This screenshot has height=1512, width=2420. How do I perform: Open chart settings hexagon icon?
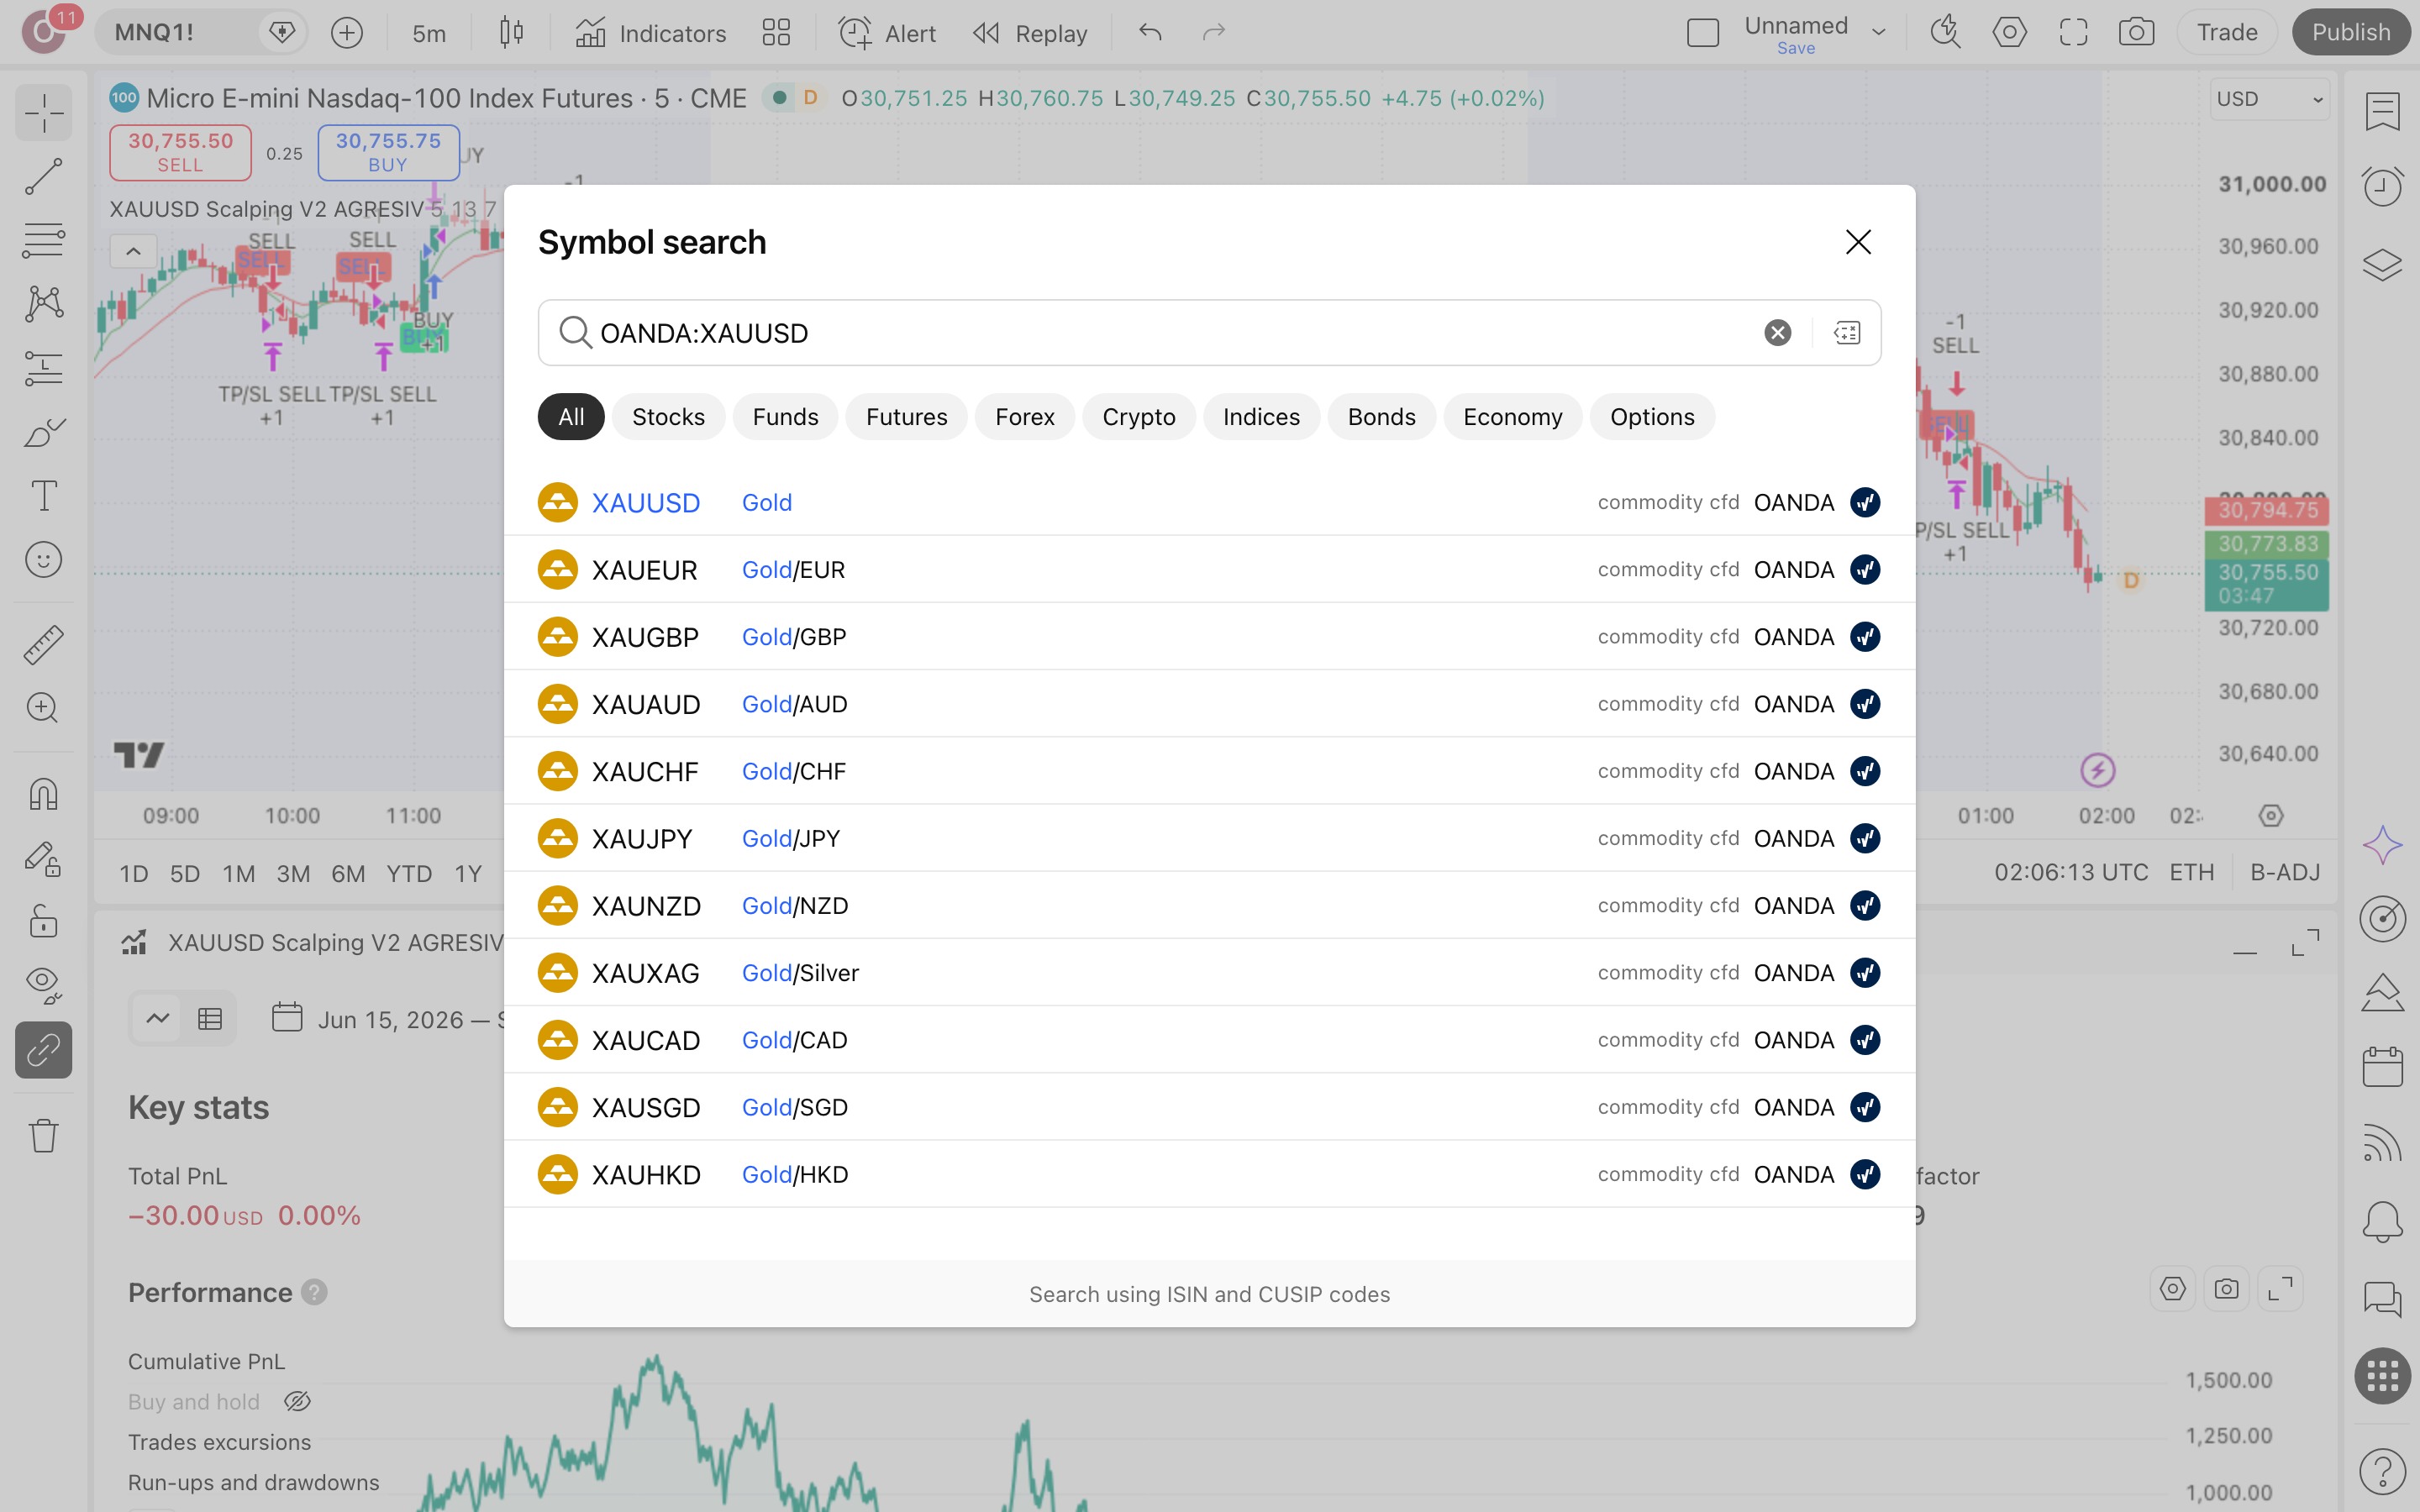(x=2009, y=33)
